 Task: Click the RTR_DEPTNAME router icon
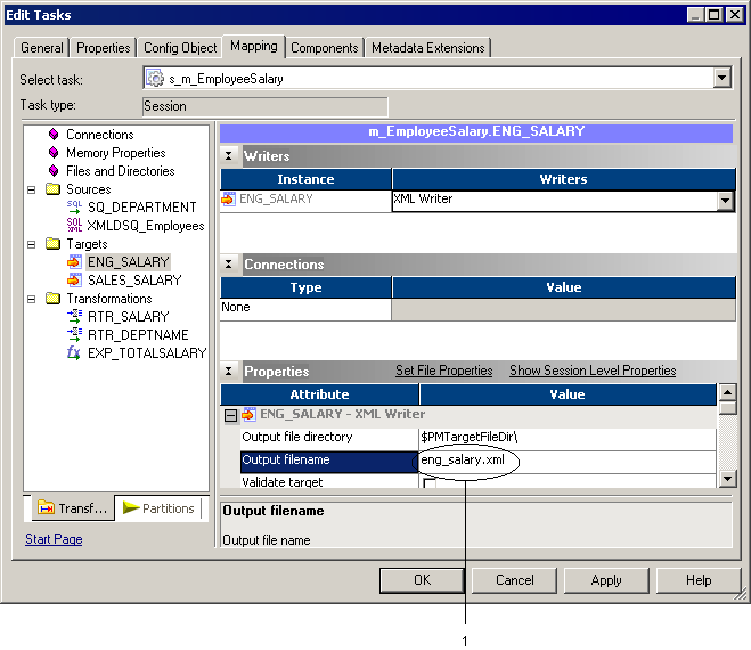click(74, 334)
